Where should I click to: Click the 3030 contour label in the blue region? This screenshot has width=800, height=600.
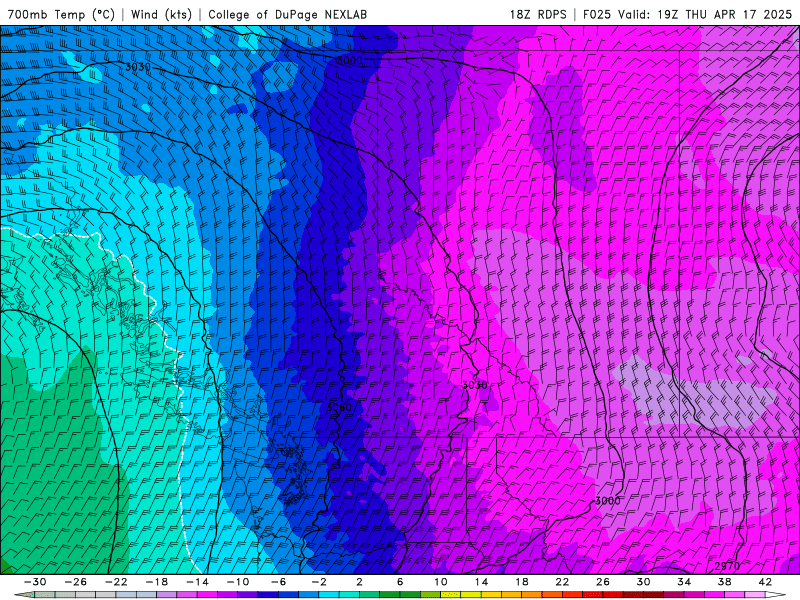(138, 67)
